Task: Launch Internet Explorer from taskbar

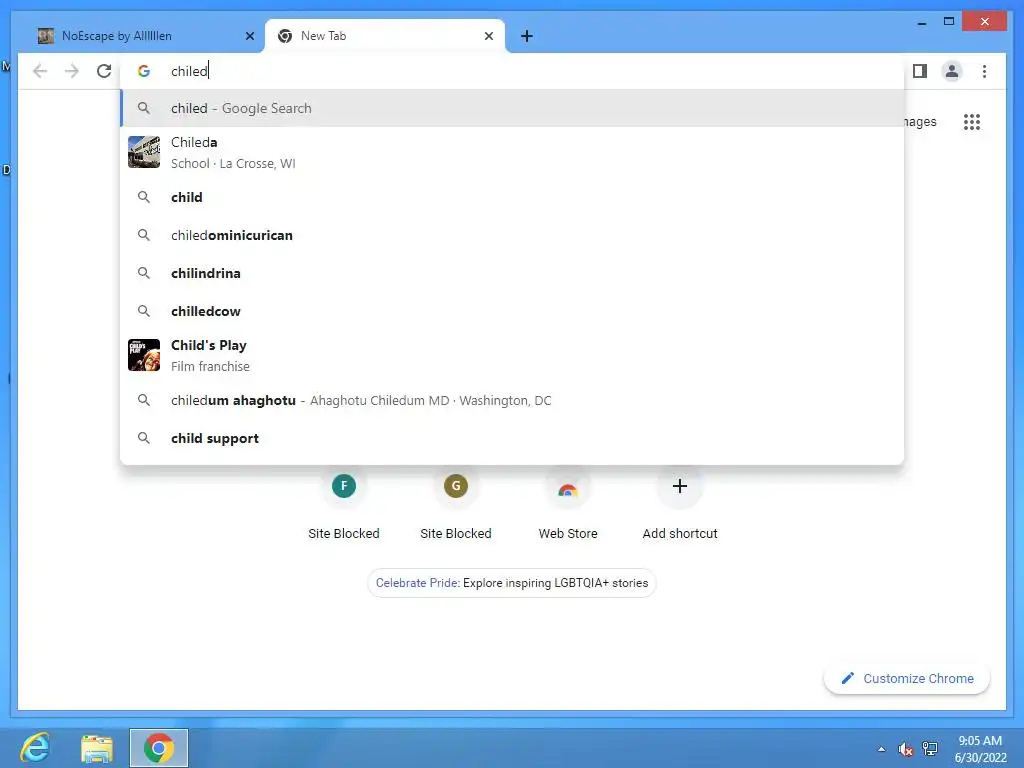Action: 35,748
